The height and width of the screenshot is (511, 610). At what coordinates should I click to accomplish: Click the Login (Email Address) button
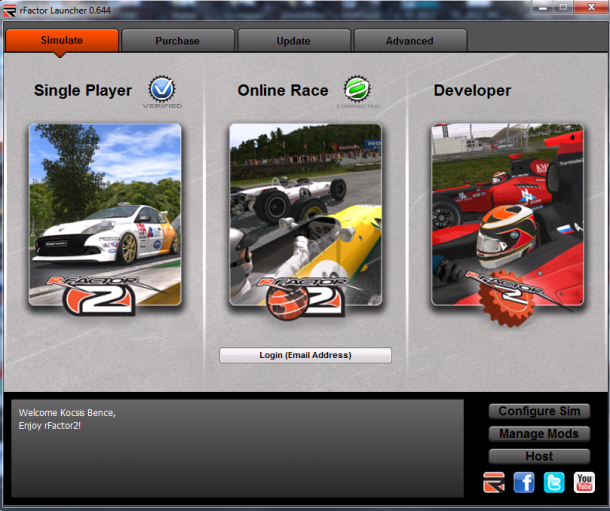[x=305, y=355]
